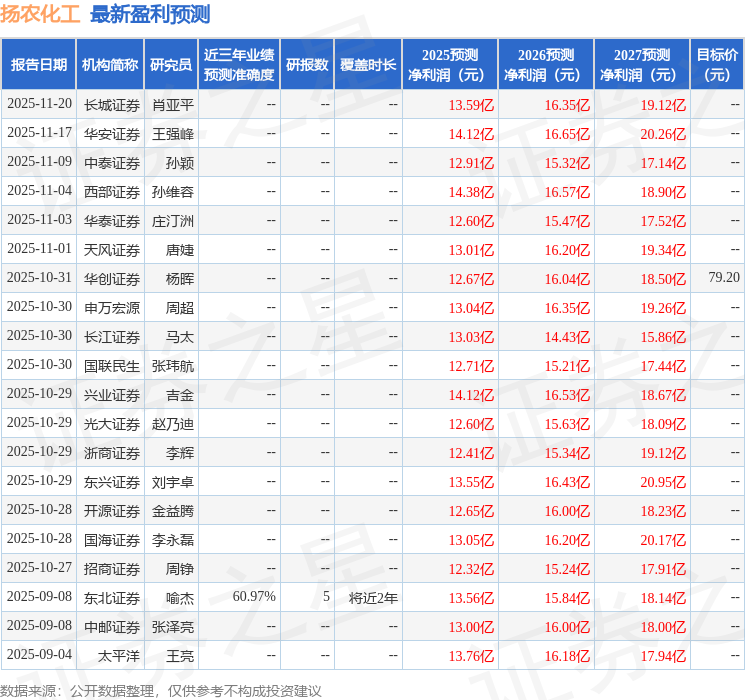
Task: Select the 东北证券 institution cell
Action: (112, 598)
